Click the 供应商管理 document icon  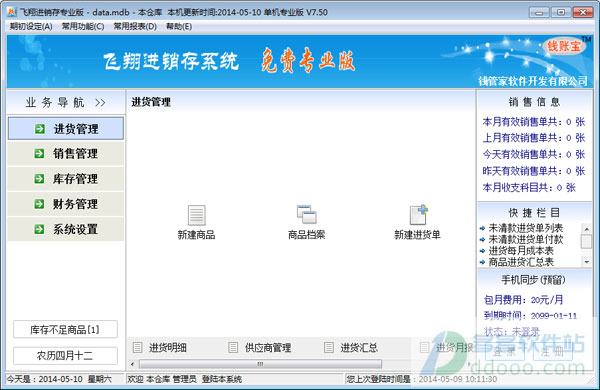(233, 348)
